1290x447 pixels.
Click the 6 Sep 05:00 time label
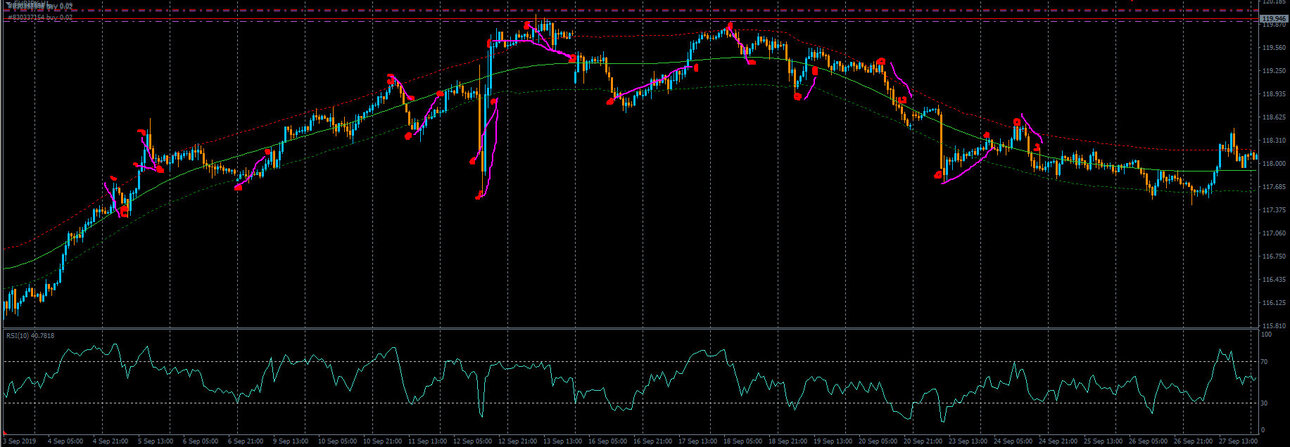[x=200, y=439]
